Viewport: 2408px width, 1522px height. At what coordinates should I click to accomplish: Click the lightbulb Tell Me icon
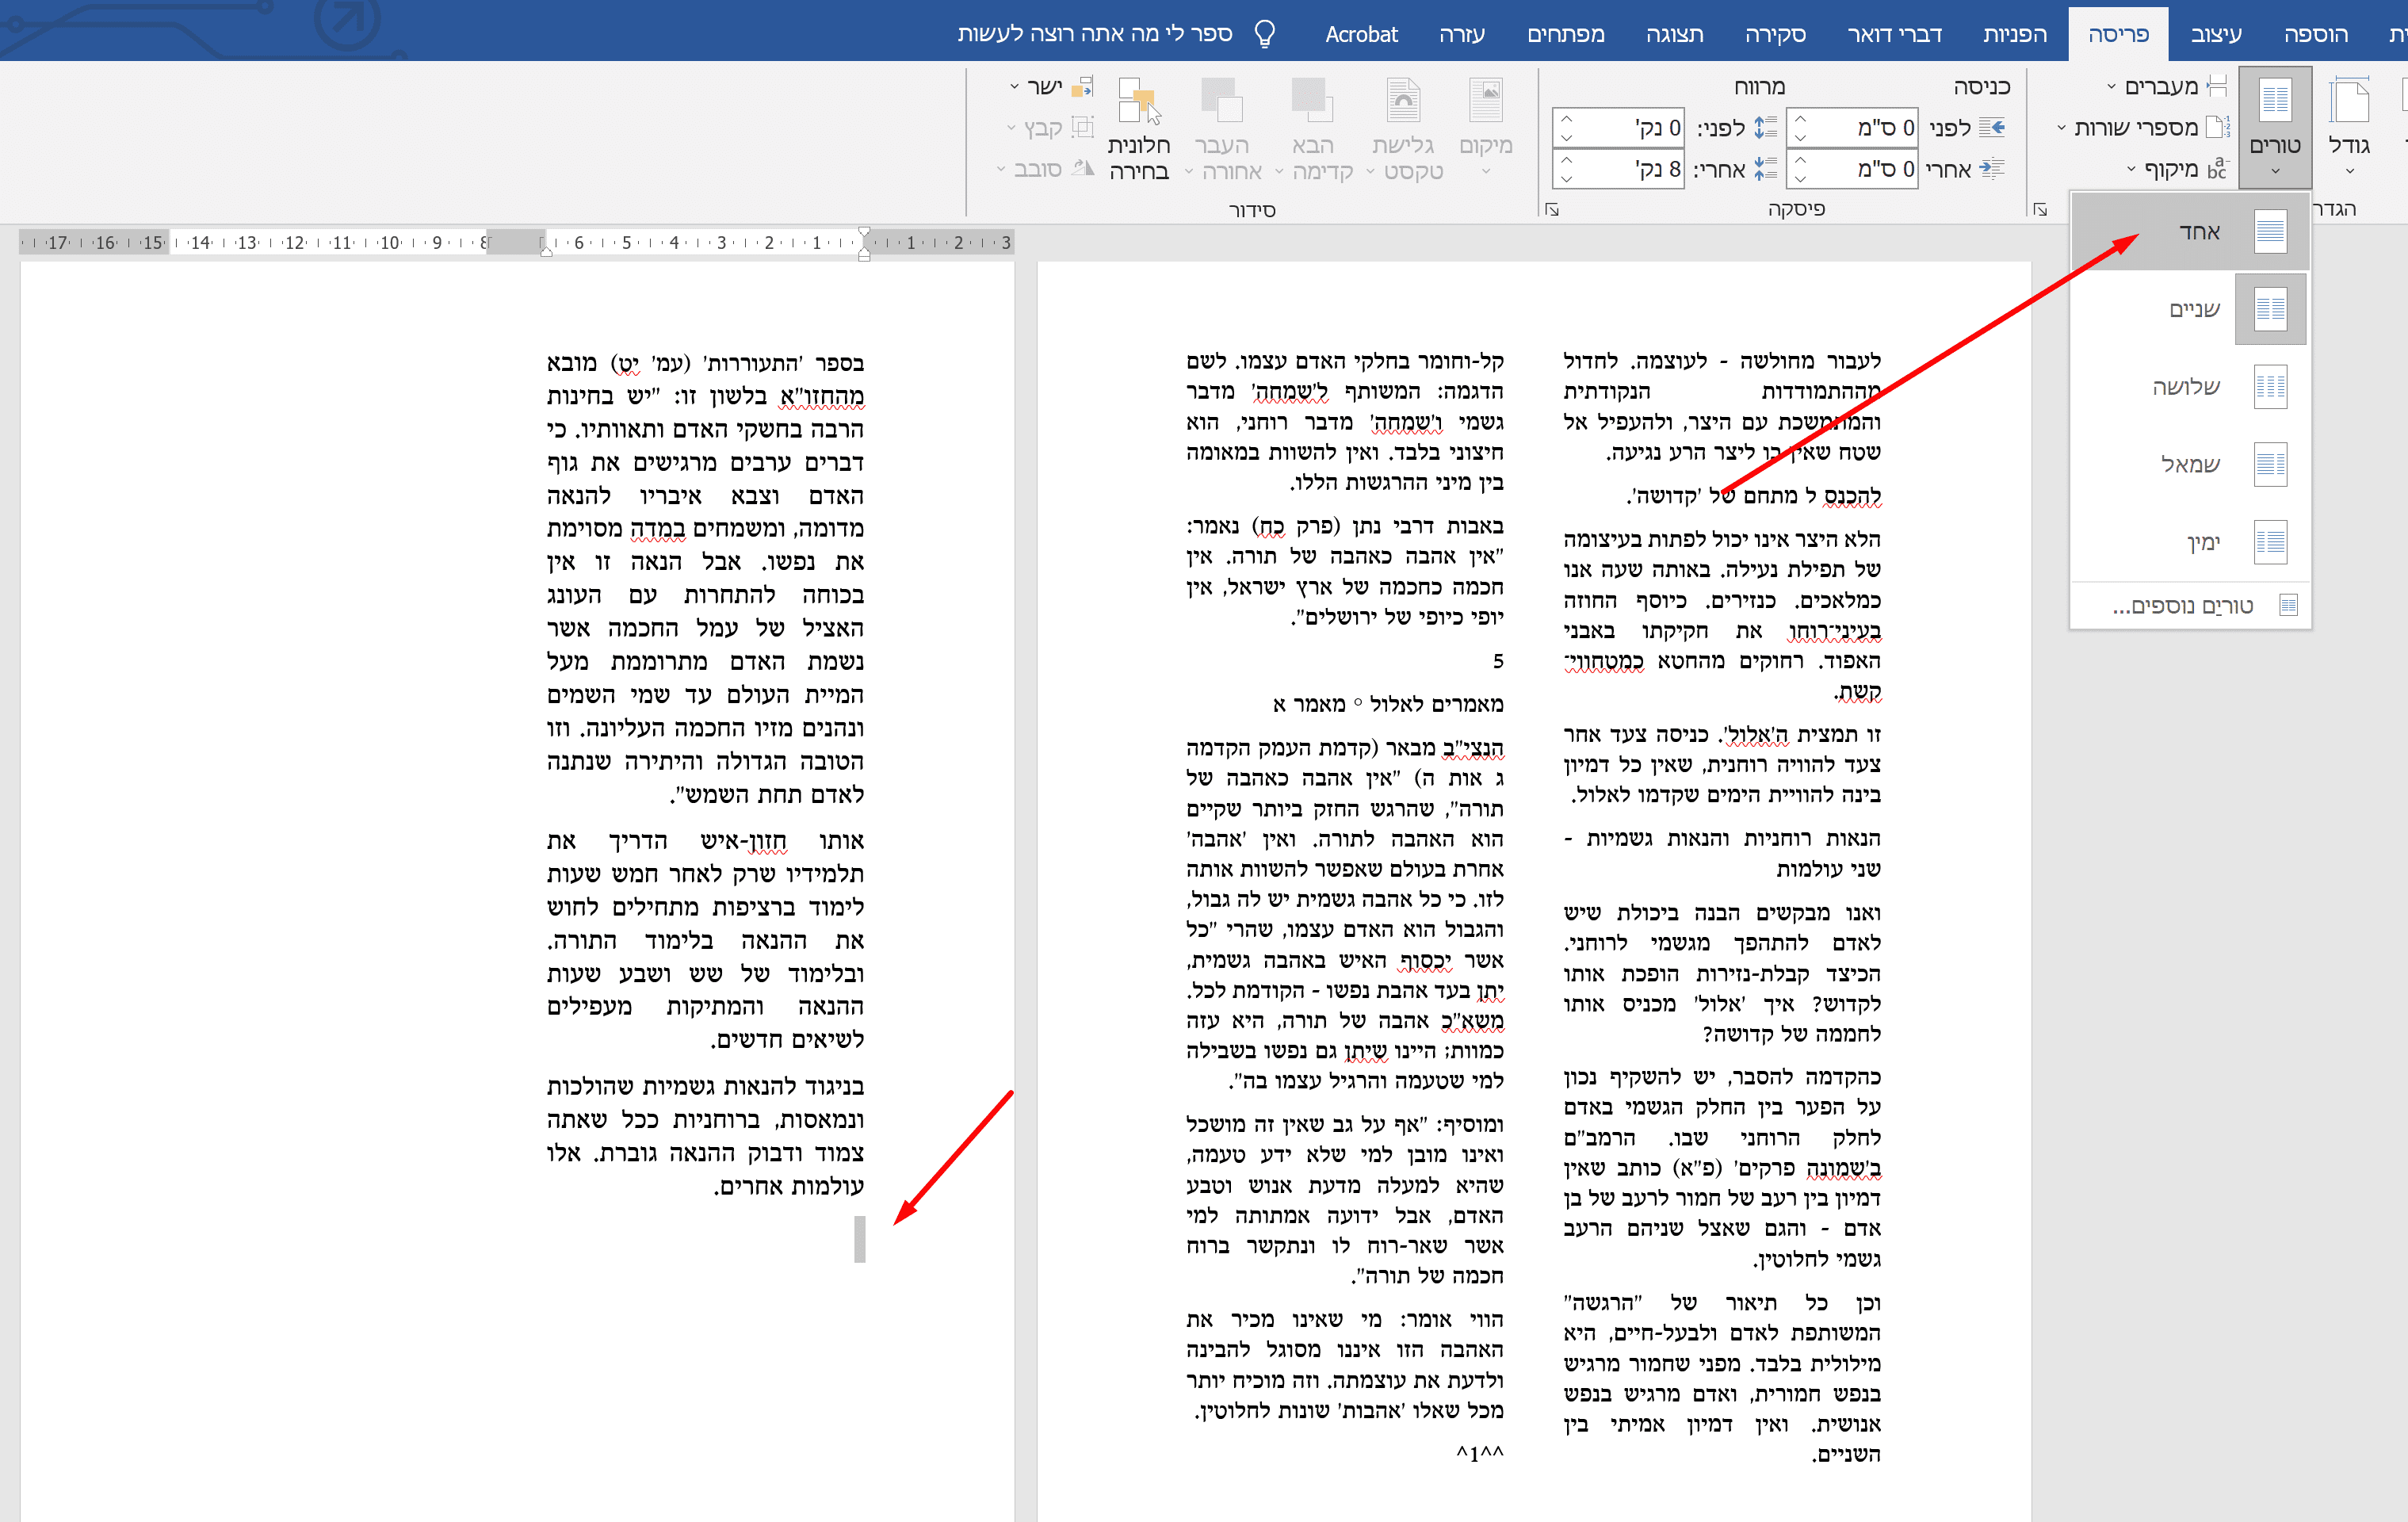(1265, 34)
